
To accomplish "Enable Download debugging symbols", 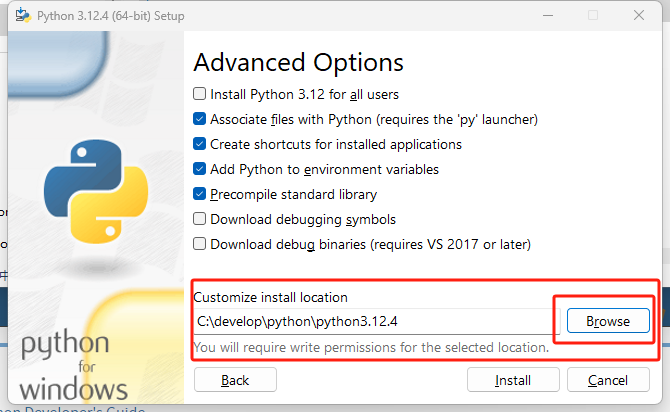I will [x=201, y=219].
